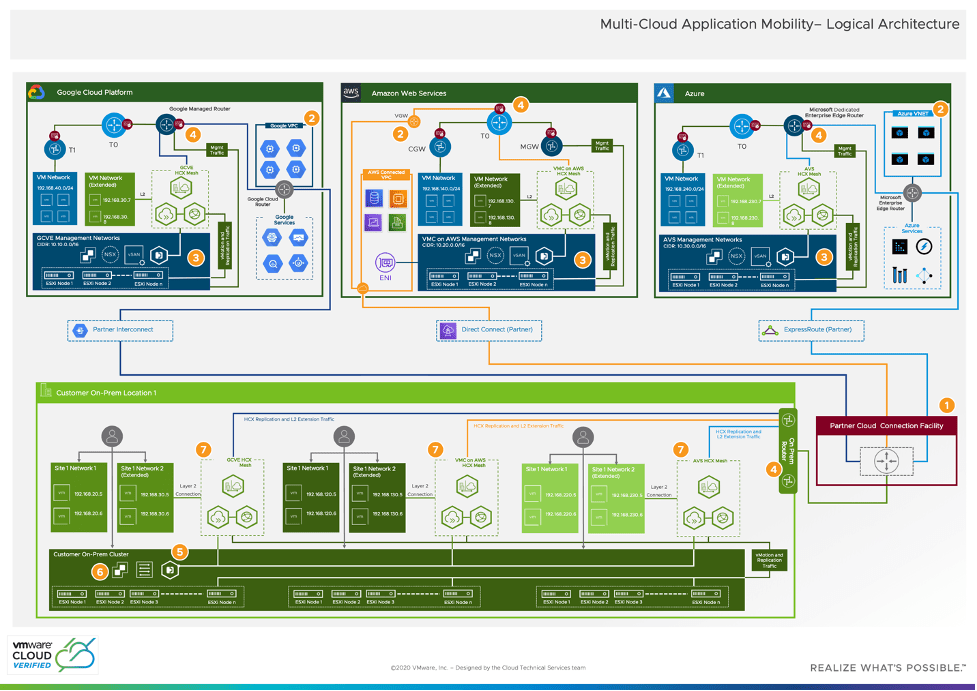Click the Google Cloud Platform logo
The width and height of the screenshot is (977, 691).
coord(36,93)
